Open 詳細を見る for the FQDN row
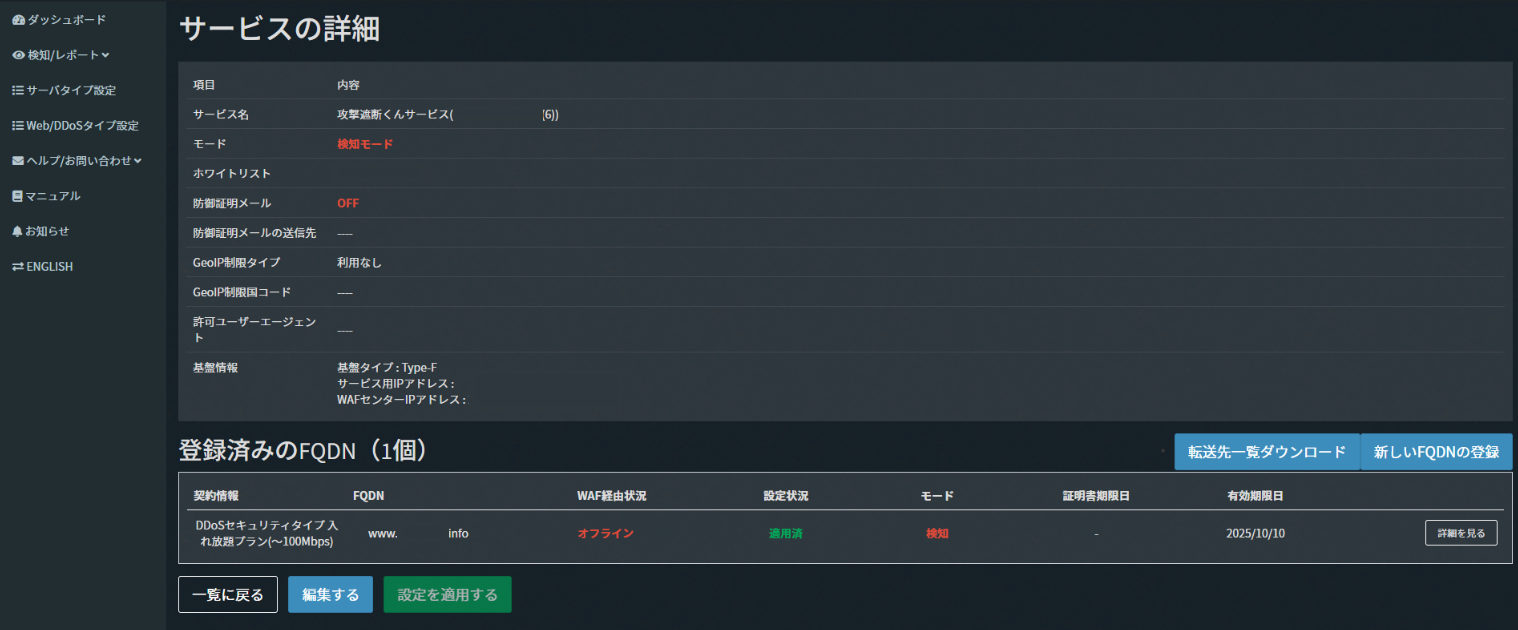 [1460, 533]
